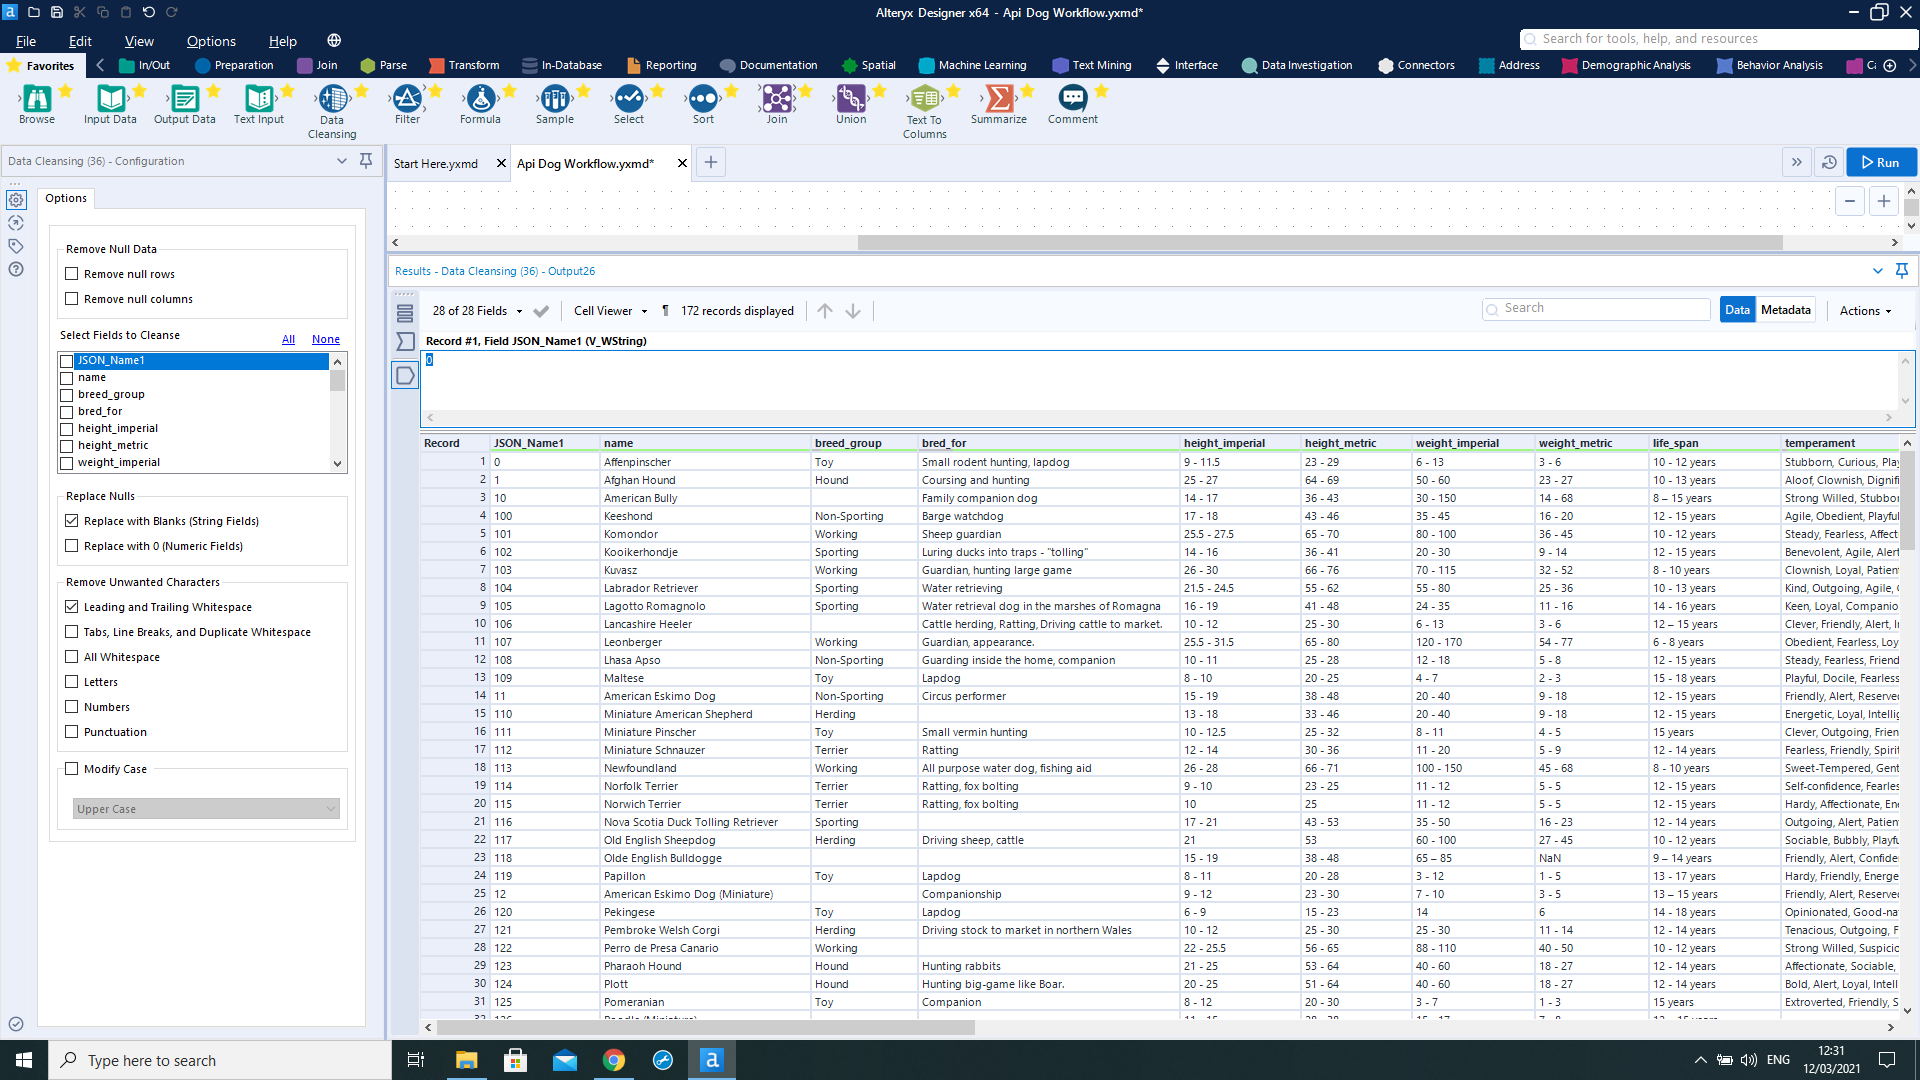Switch to Start Here.yxmd tab
The width and height of the screenshot is (1920, 1080).
pyautogui.click(x=436, y=163)
